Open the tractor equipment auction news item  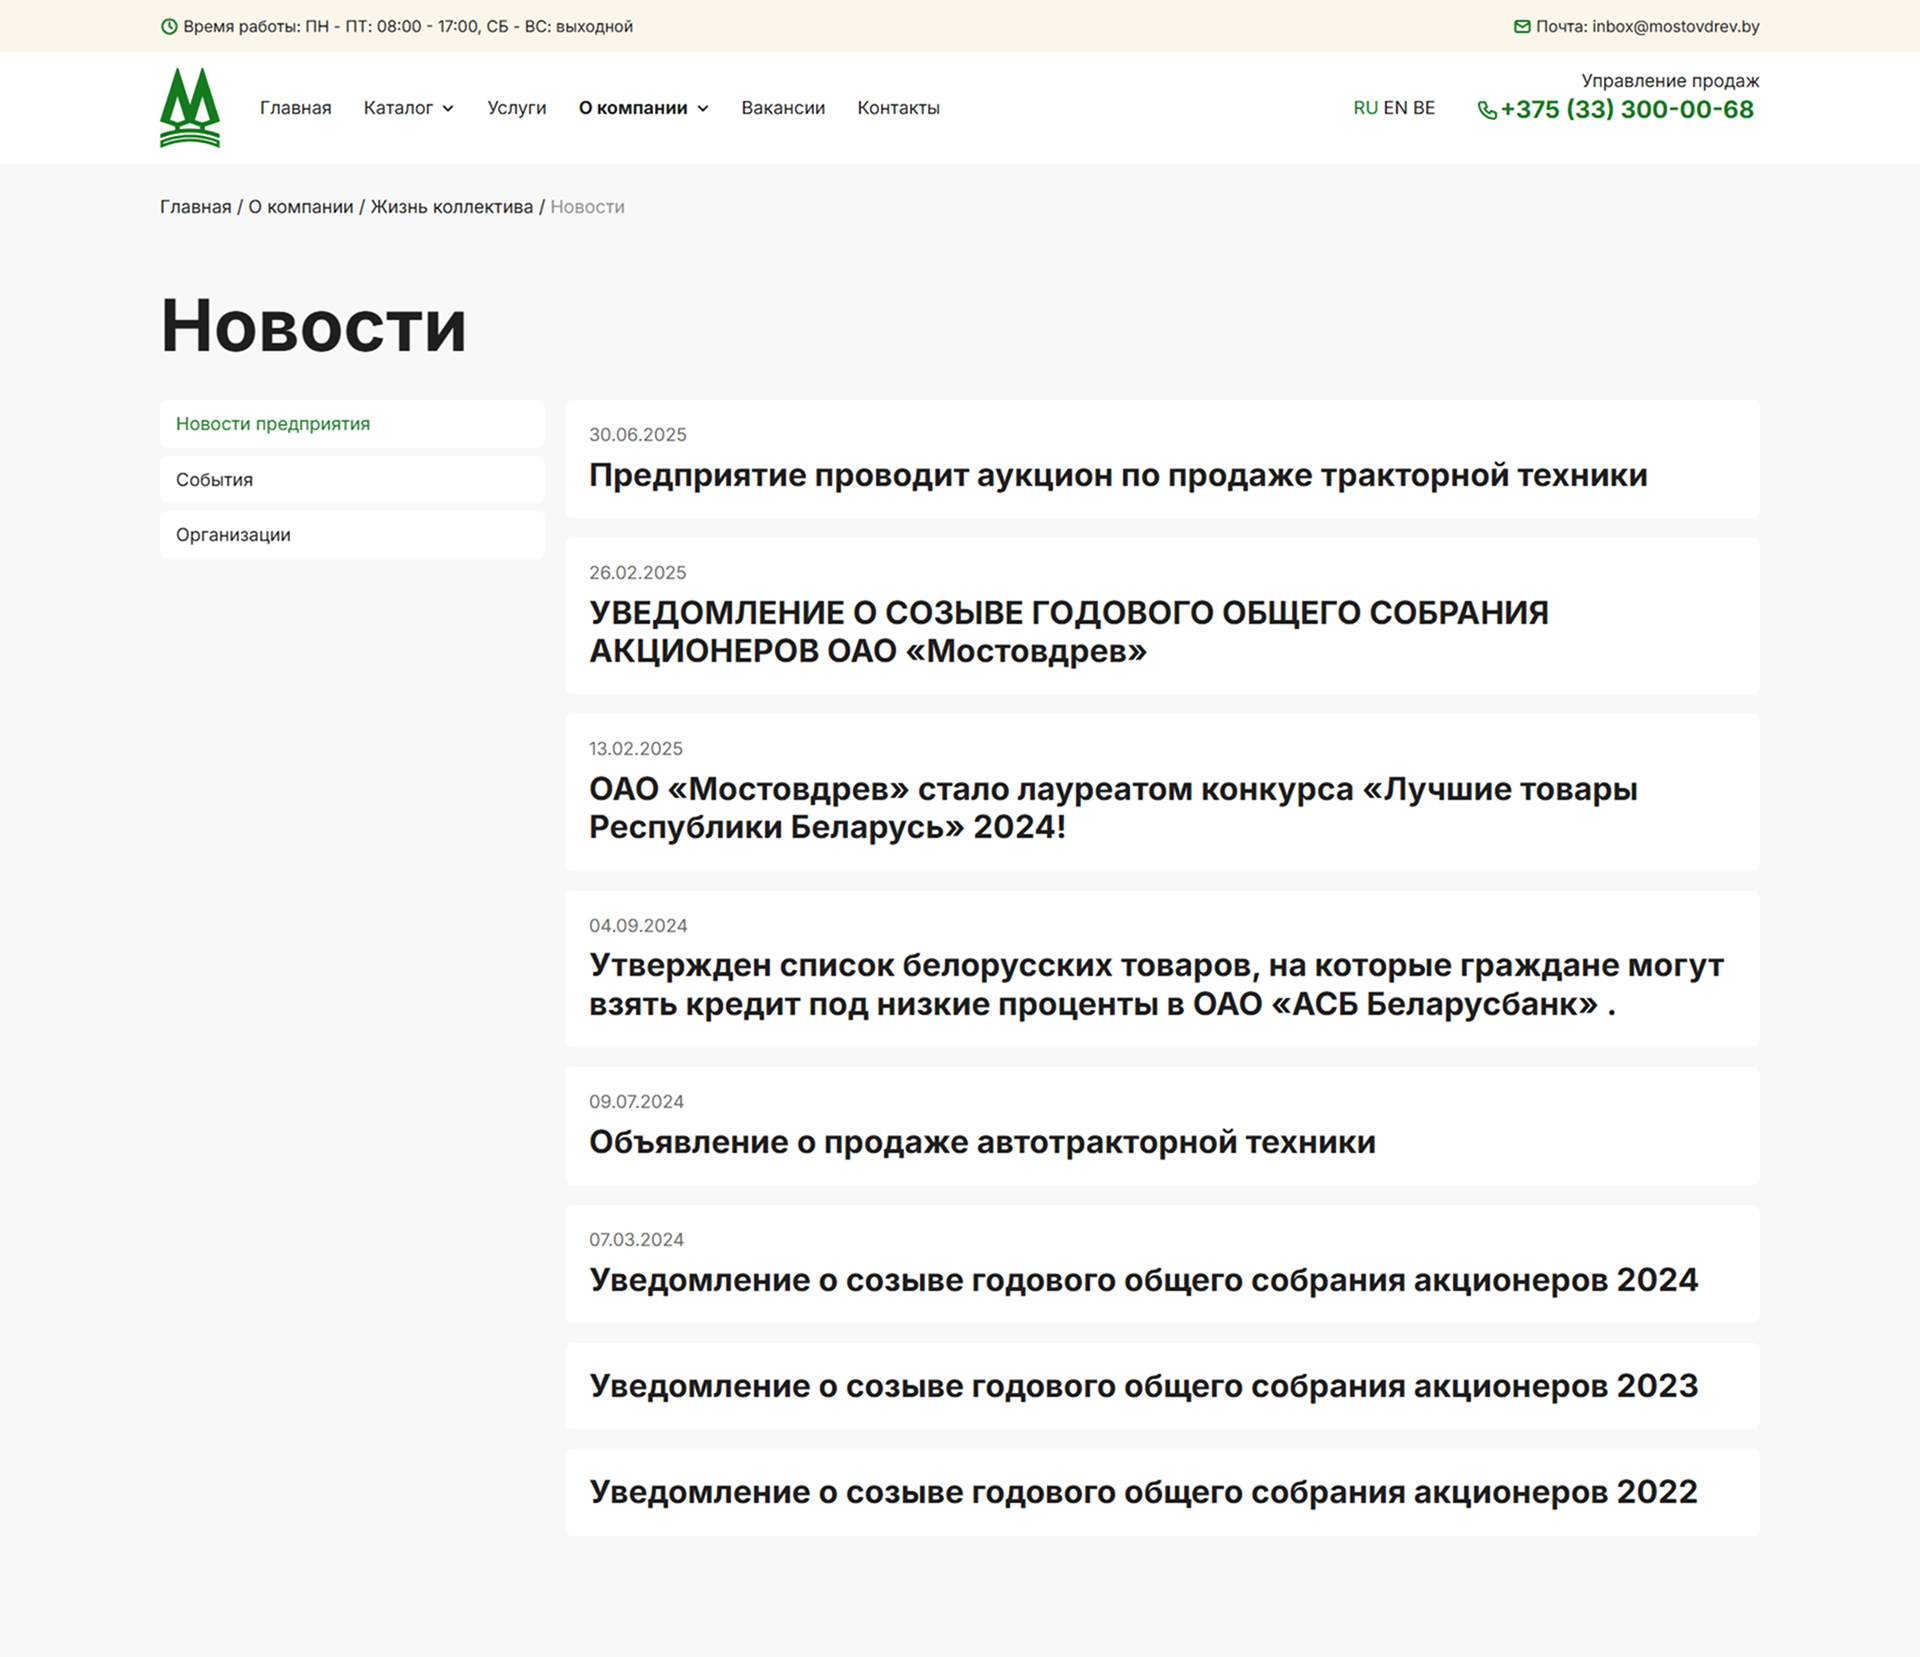pos(1117,476)
